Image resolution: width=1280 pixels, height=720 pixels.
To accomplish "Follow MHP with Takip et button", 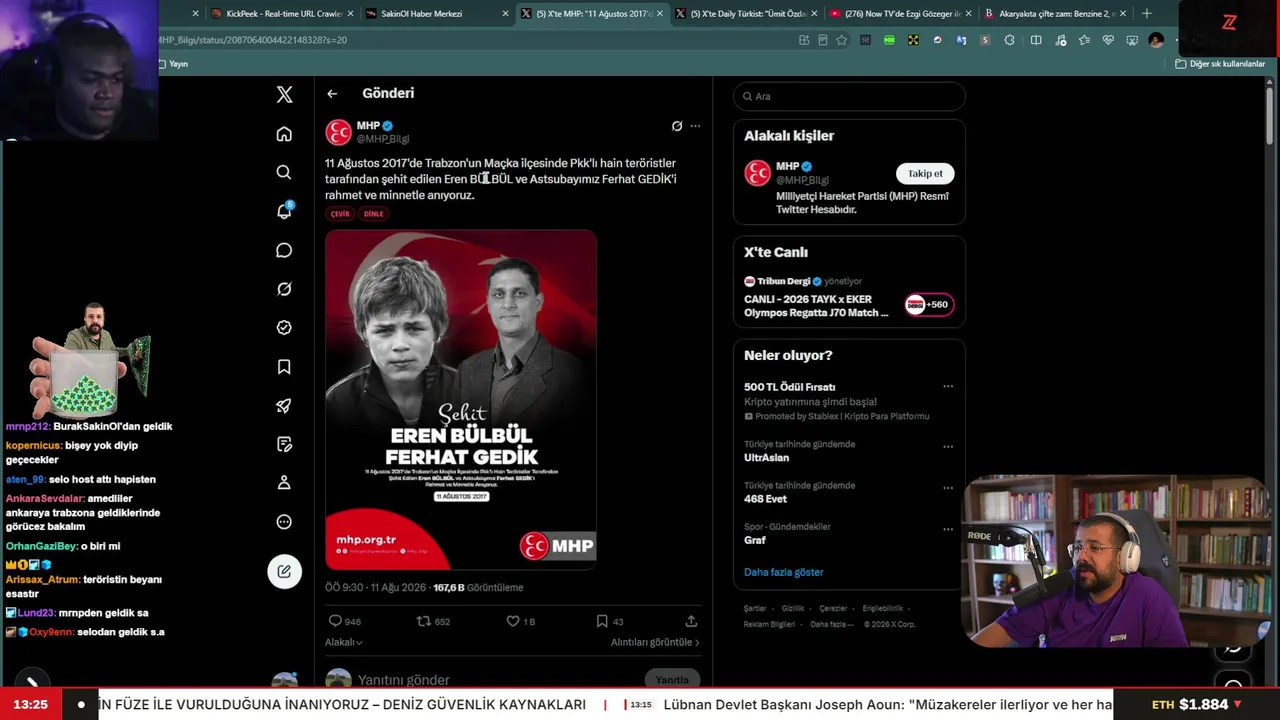I will coord(925,173).
